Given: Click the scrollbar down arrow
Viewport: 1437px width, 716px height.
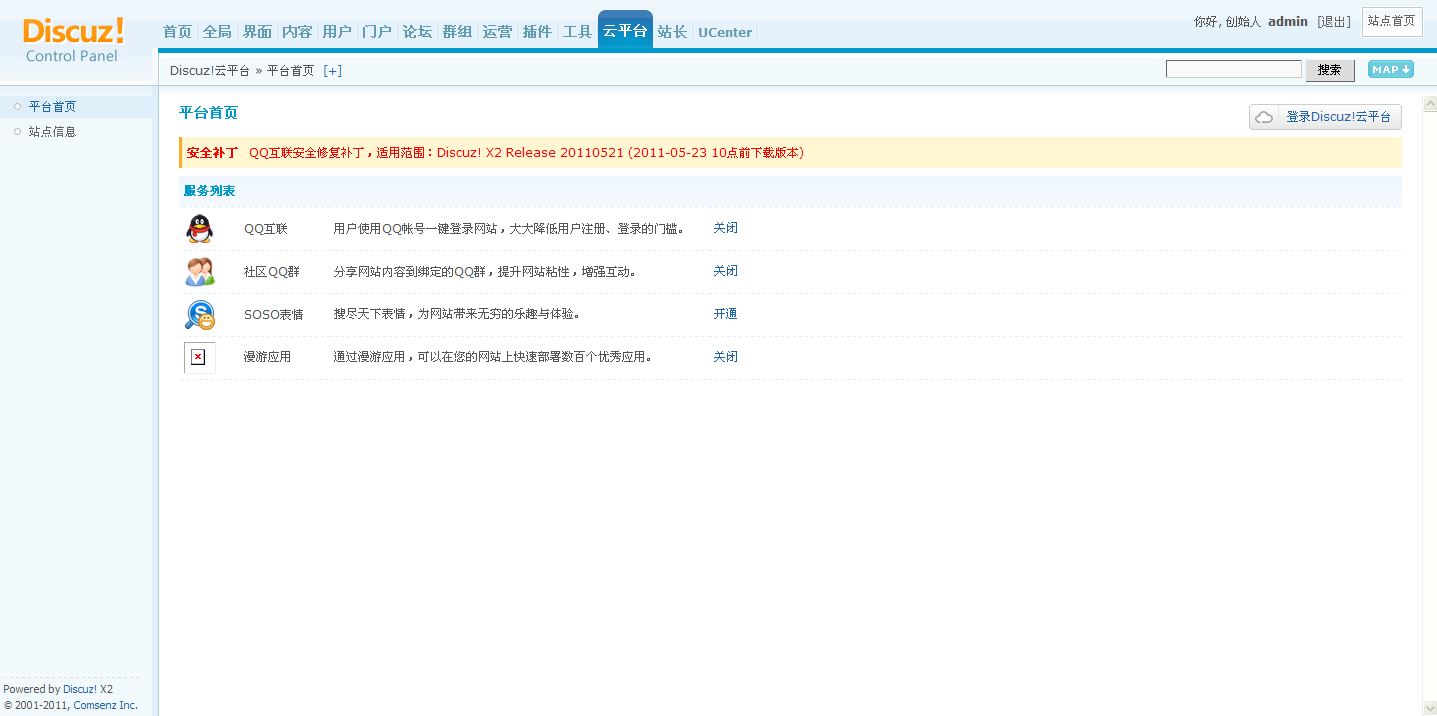Looking at the screenshot, I should tap(1430, 708).
